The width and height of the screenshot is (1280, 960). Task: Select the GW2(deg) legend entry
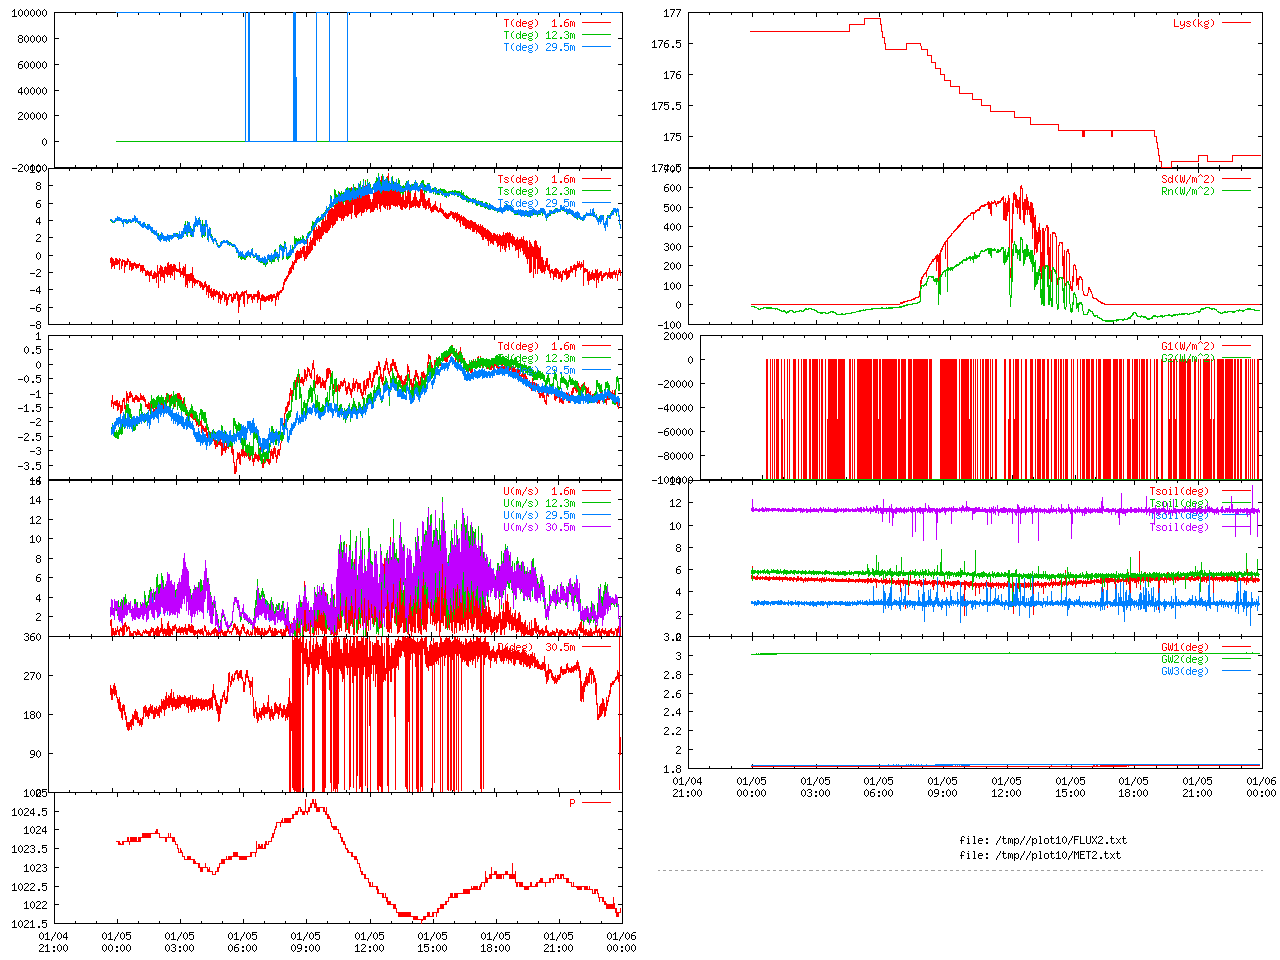1184,659
